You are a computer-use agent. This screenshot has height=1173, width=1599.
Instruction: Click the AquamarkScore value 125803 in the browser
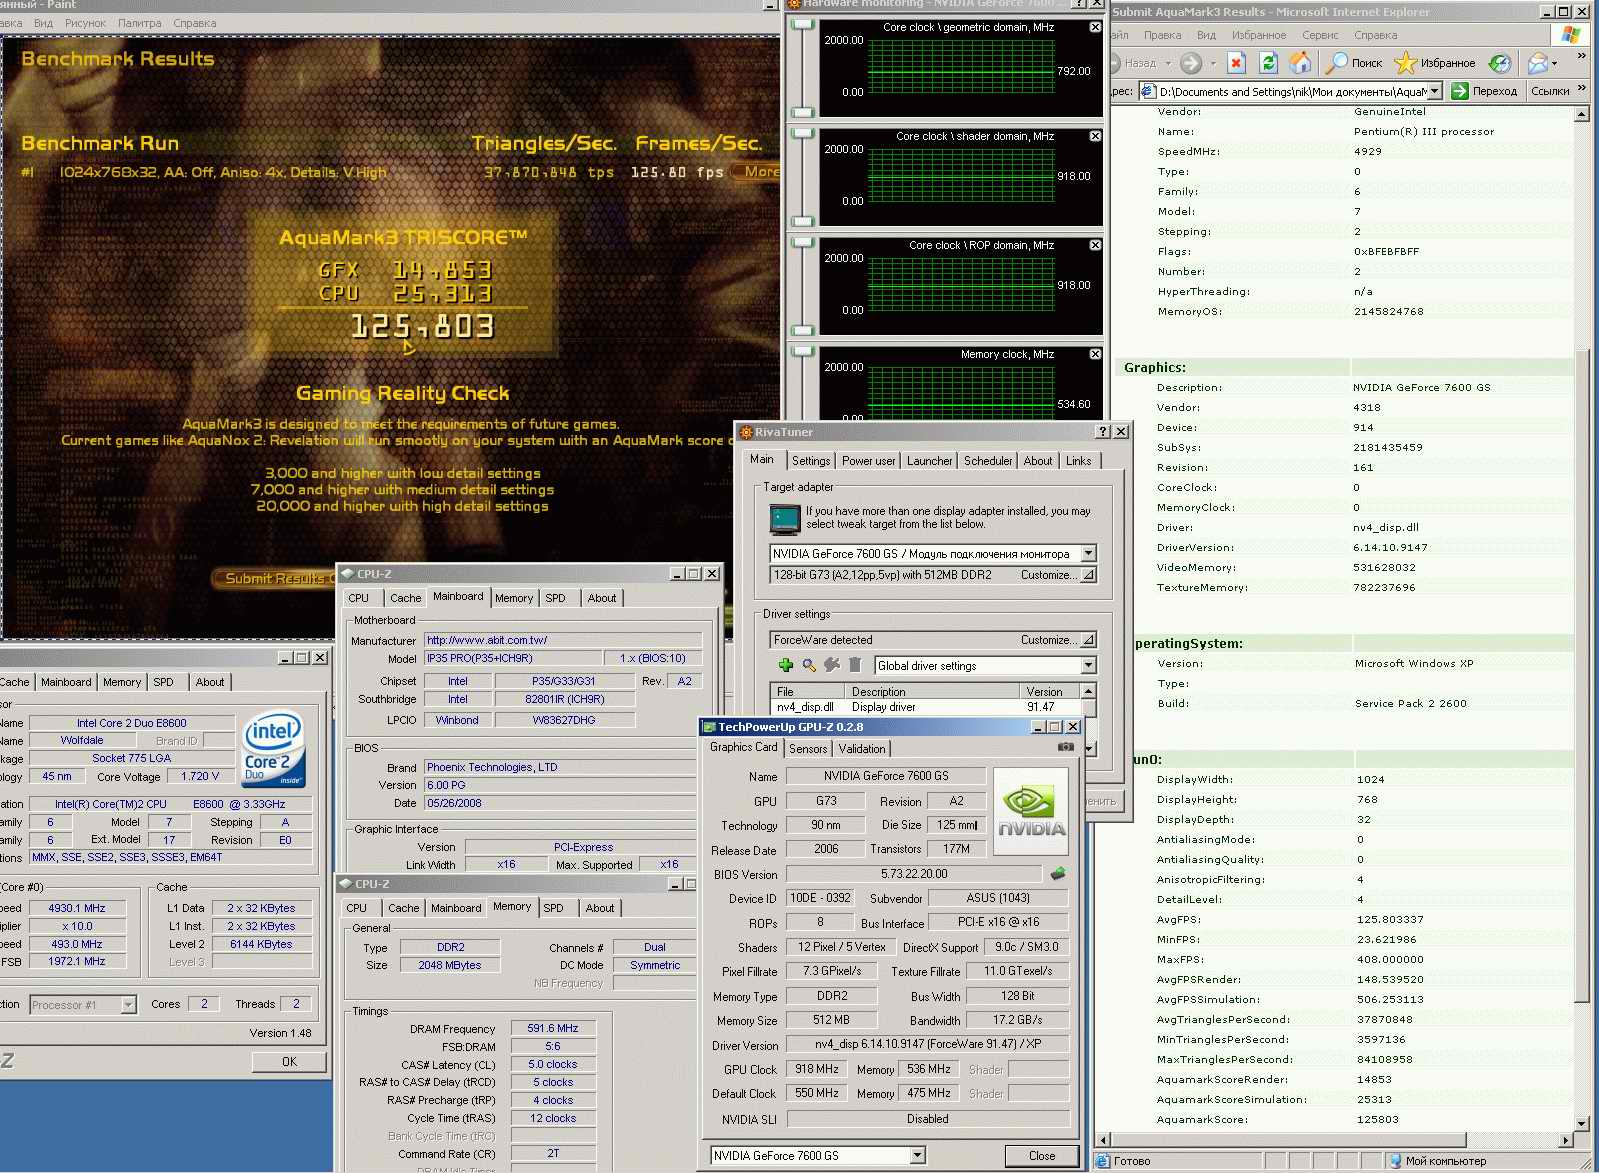tap(1377, 1119)
